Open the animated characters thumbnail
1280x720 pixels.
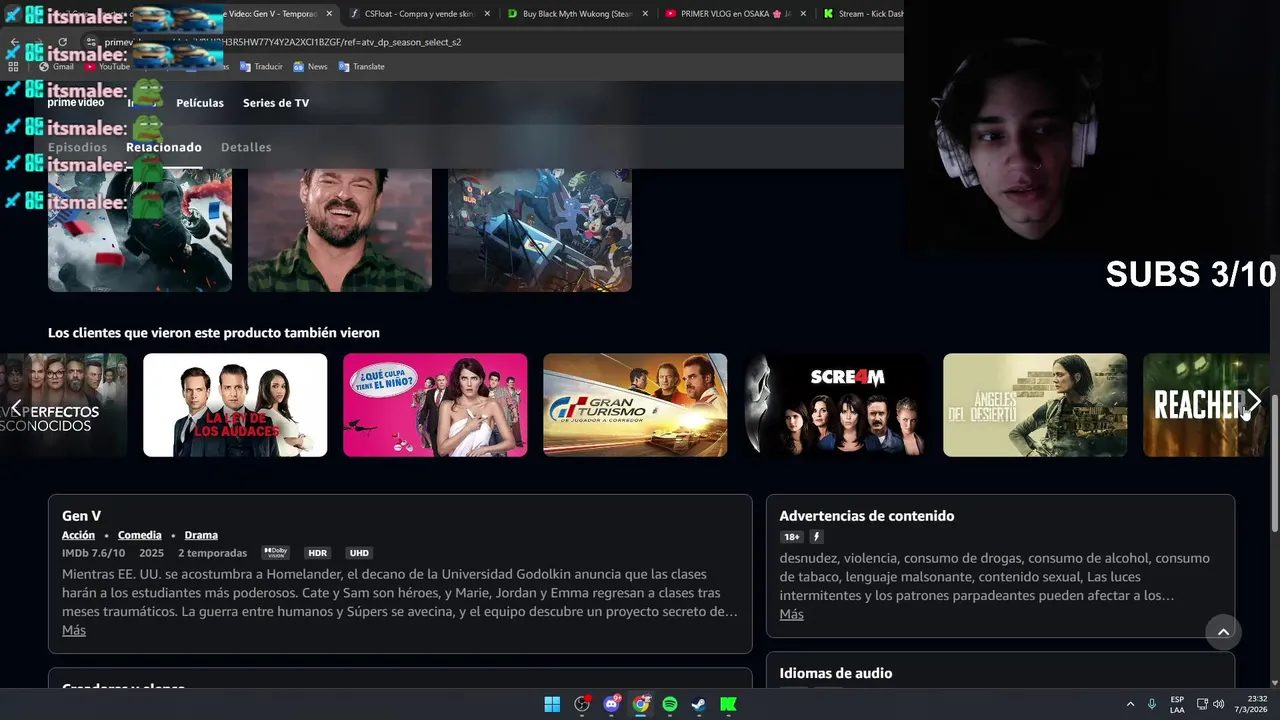tap(540, 230)
